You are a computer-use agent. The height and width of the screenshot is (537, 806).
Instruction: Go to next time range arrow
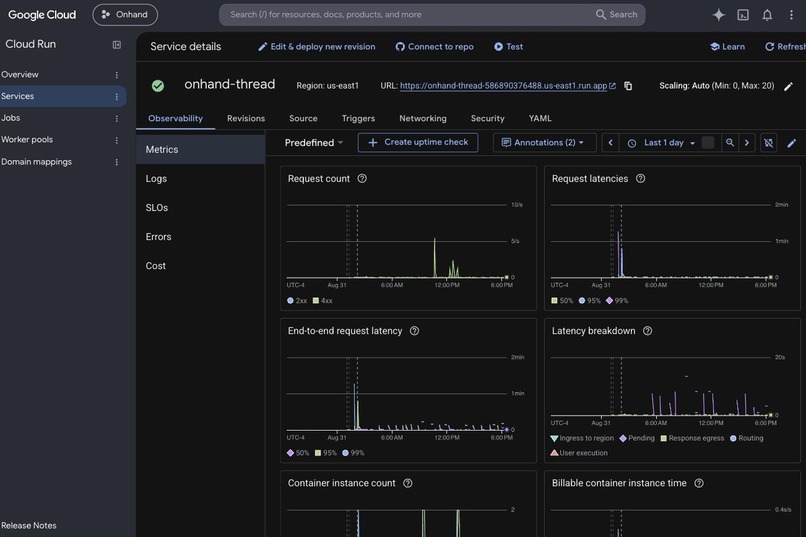point(747,143)
